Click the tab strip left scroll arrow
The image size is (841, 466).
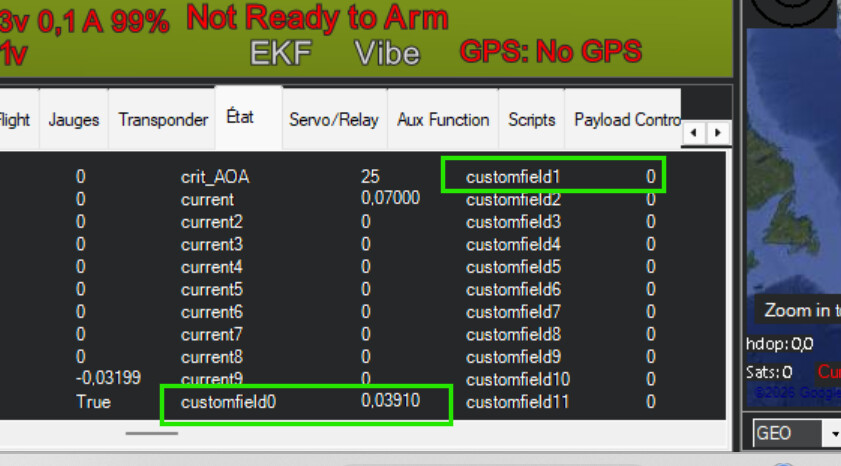pos(694,133)
